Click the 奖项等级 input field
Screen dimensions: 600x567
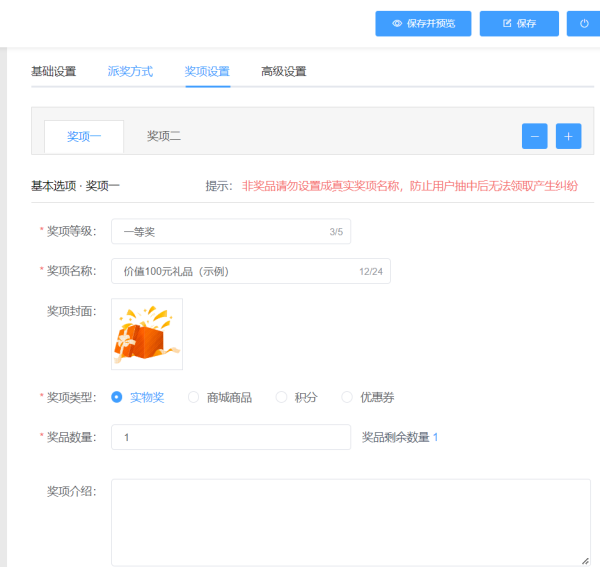click(220, 232)
